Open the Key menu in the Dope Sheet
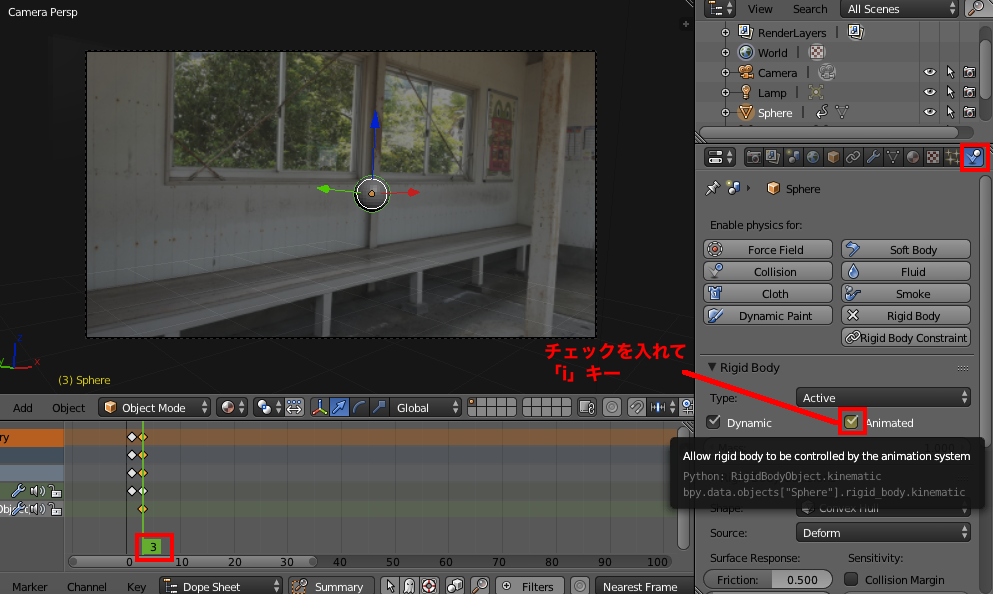This screenshot has height=594, width=993. (x=136, y=587)
